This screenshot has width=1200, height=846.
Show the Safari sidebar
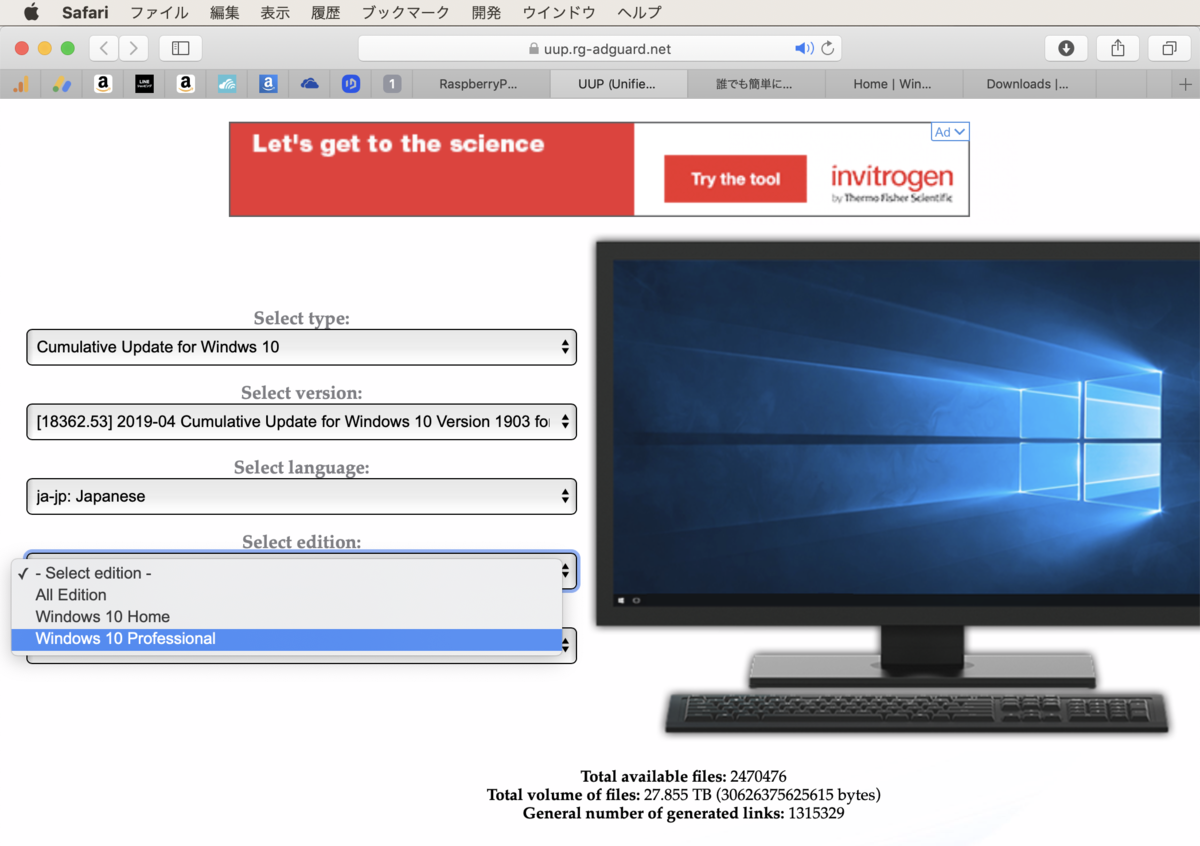[181, 48]
